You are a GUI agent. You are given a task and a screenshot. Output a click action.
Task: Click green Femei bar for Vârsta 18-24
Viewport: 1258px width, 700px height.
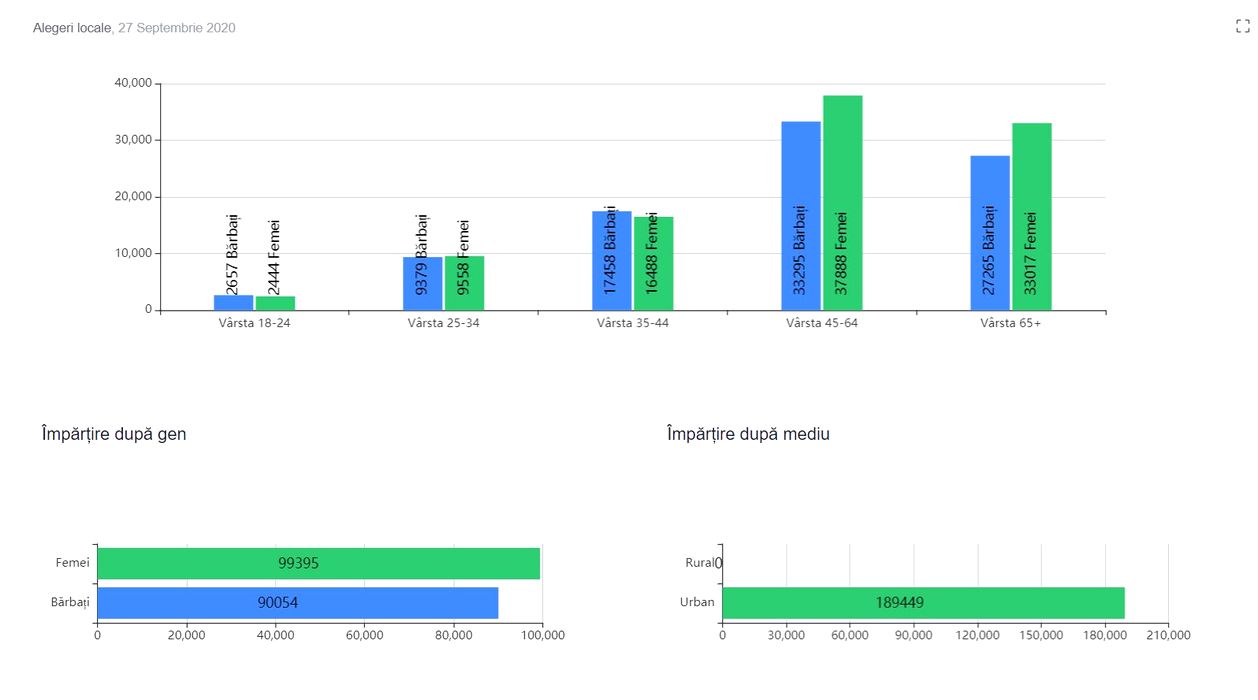coord(275,303)
